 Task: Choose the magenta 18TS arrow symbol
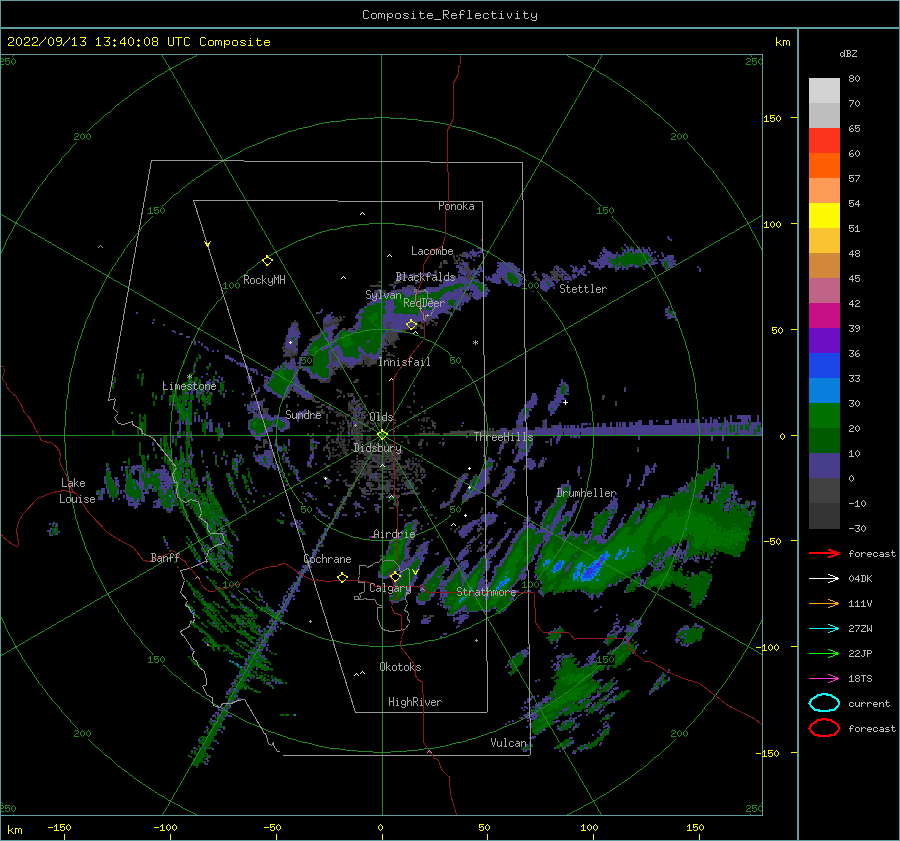824,679
